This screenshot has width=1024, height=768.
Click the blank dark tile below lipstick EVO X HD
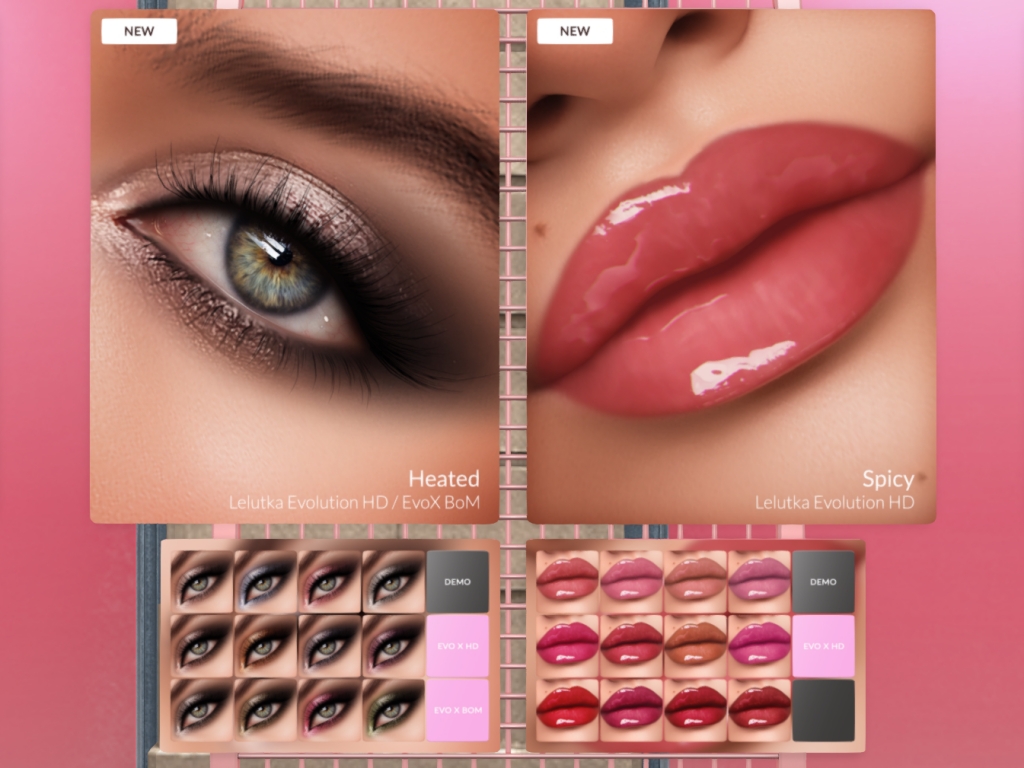(x=823, y=710)
